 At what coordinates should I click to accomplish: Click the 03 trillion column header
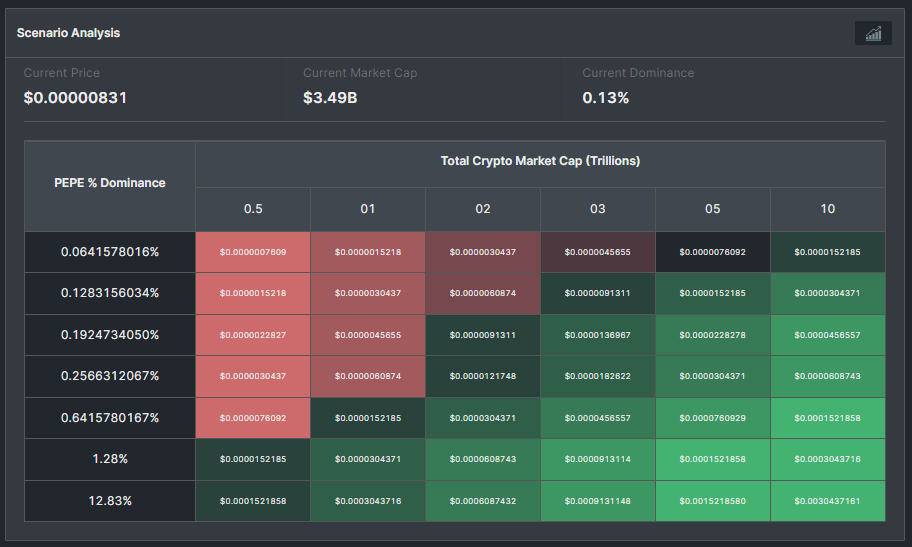[x=598, y=209]
